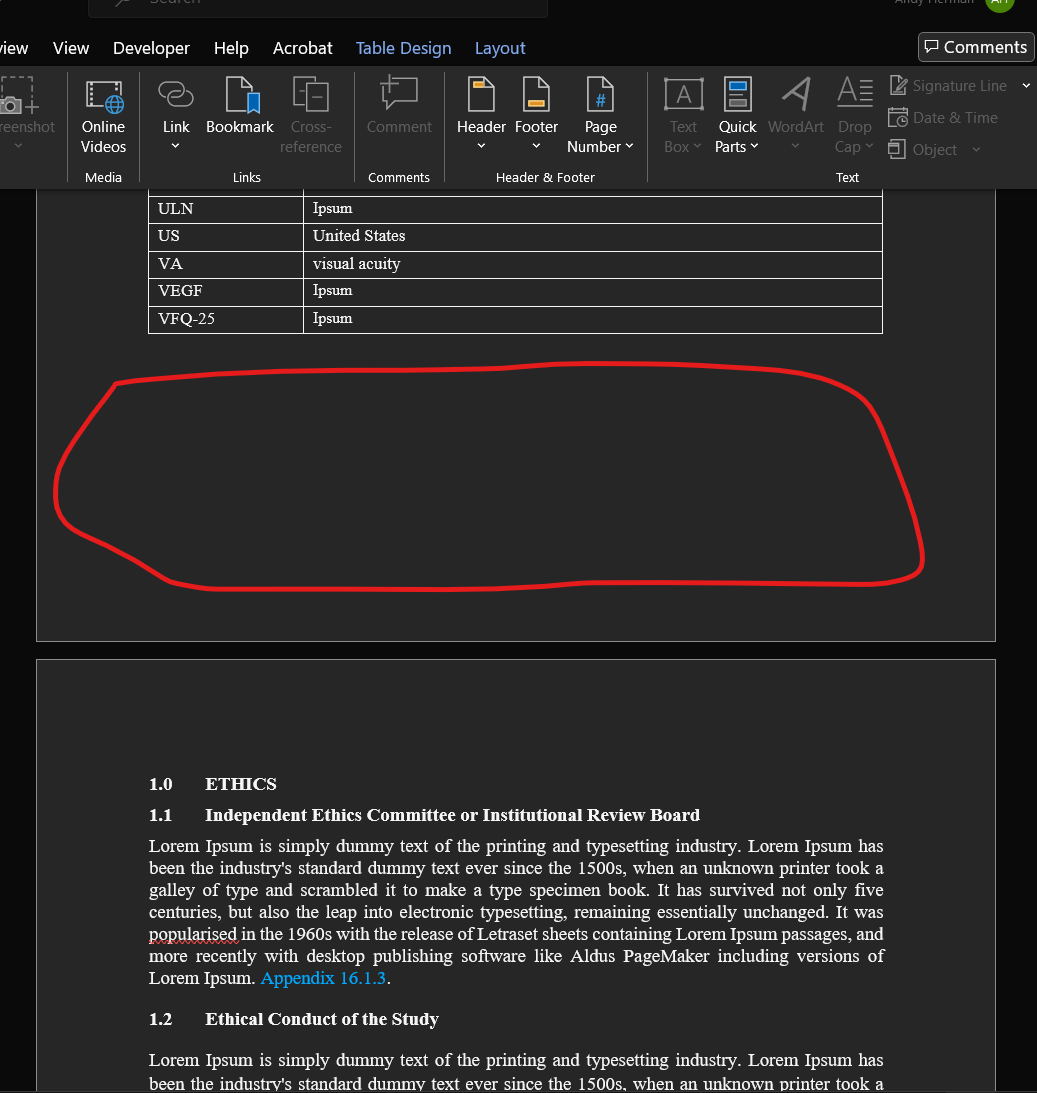1037x1093 pixels.
Task: Open the Developer ribbon tab
Action: tap(151, 47)
